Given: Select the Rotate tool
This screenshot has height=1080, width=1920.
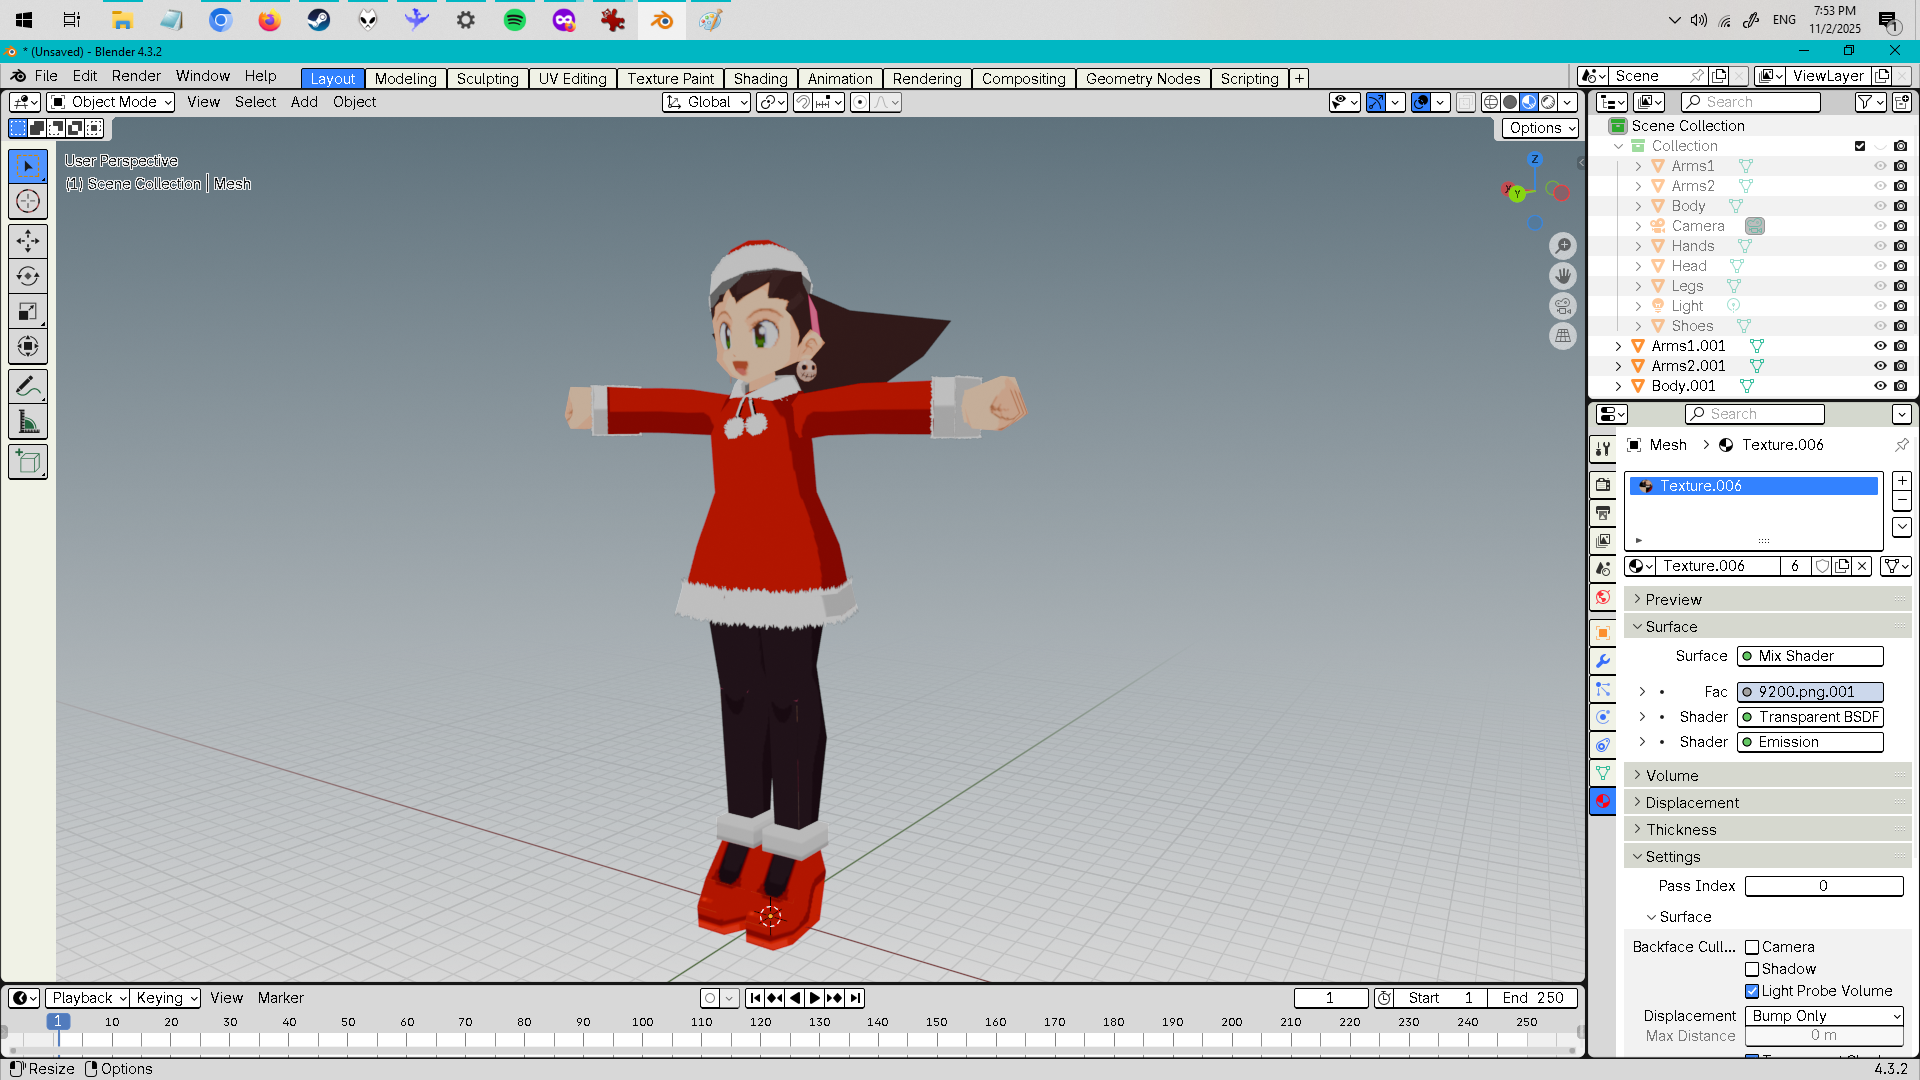Looking at the screenshot, I should (28, 276).
